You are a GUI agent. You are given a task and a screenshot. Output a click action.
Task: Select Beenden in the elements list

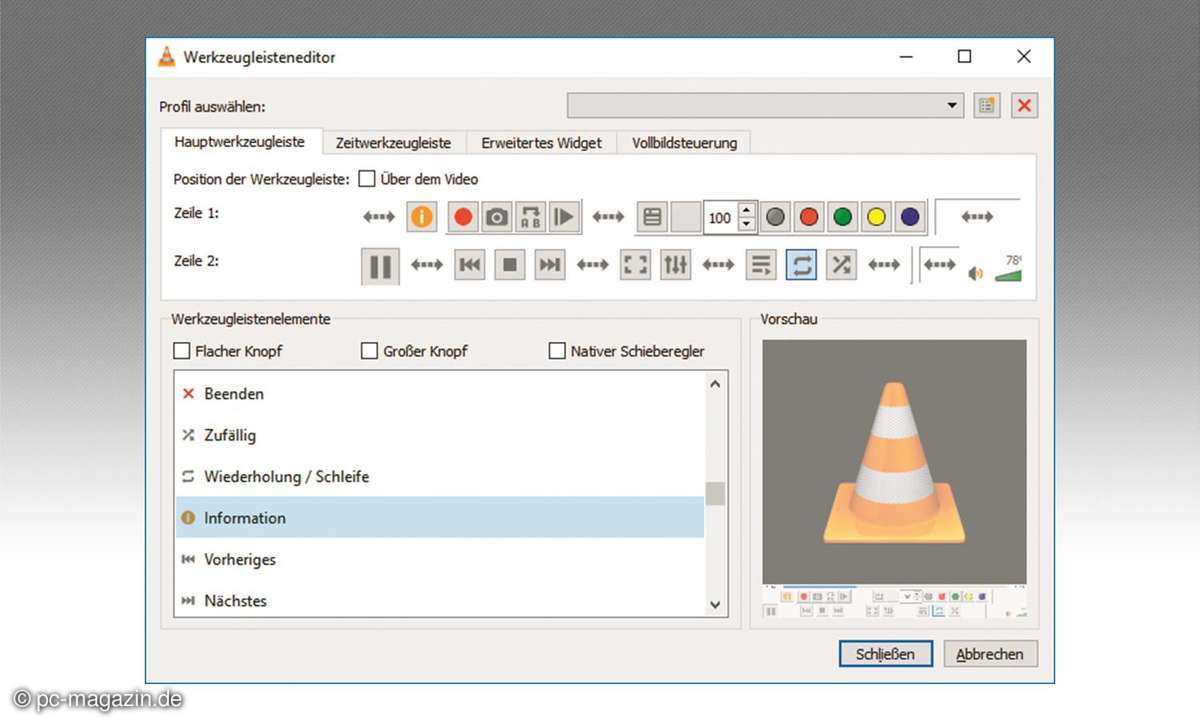(440, 393)
